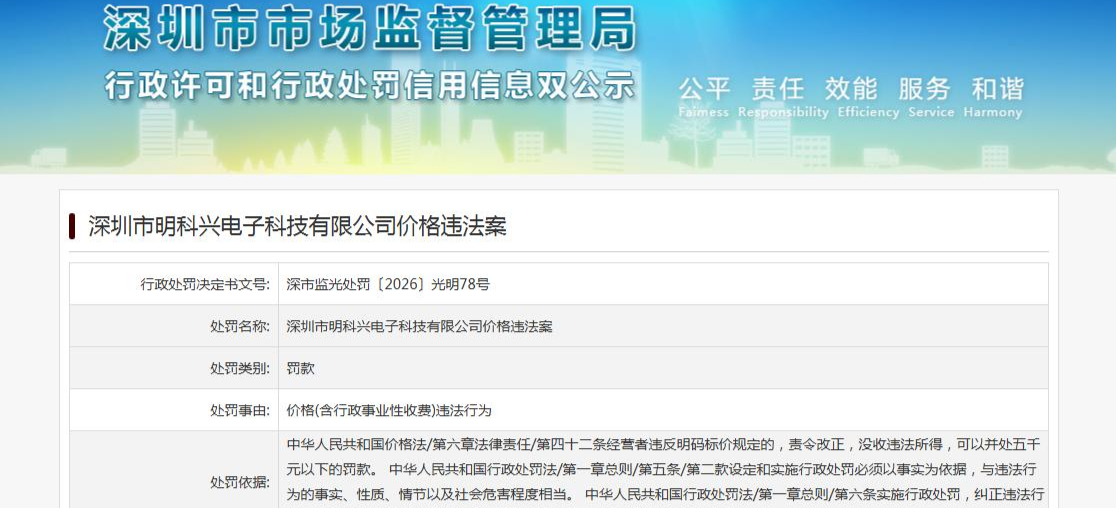Click the 深圳市市场监督管理局 header title
The width and height of the screenshot is (1116, 508).
(x=369, y=28)
